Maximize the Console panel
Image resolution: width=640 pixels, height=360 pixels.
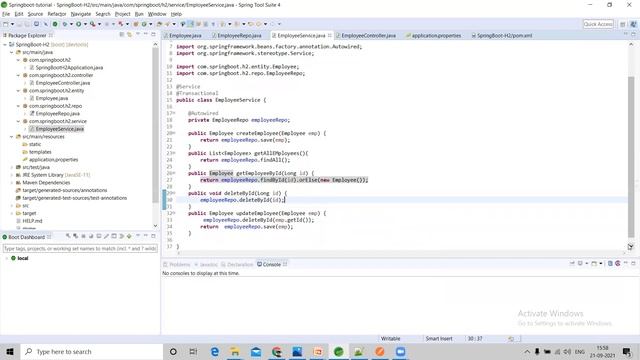[x=633, y=264]
